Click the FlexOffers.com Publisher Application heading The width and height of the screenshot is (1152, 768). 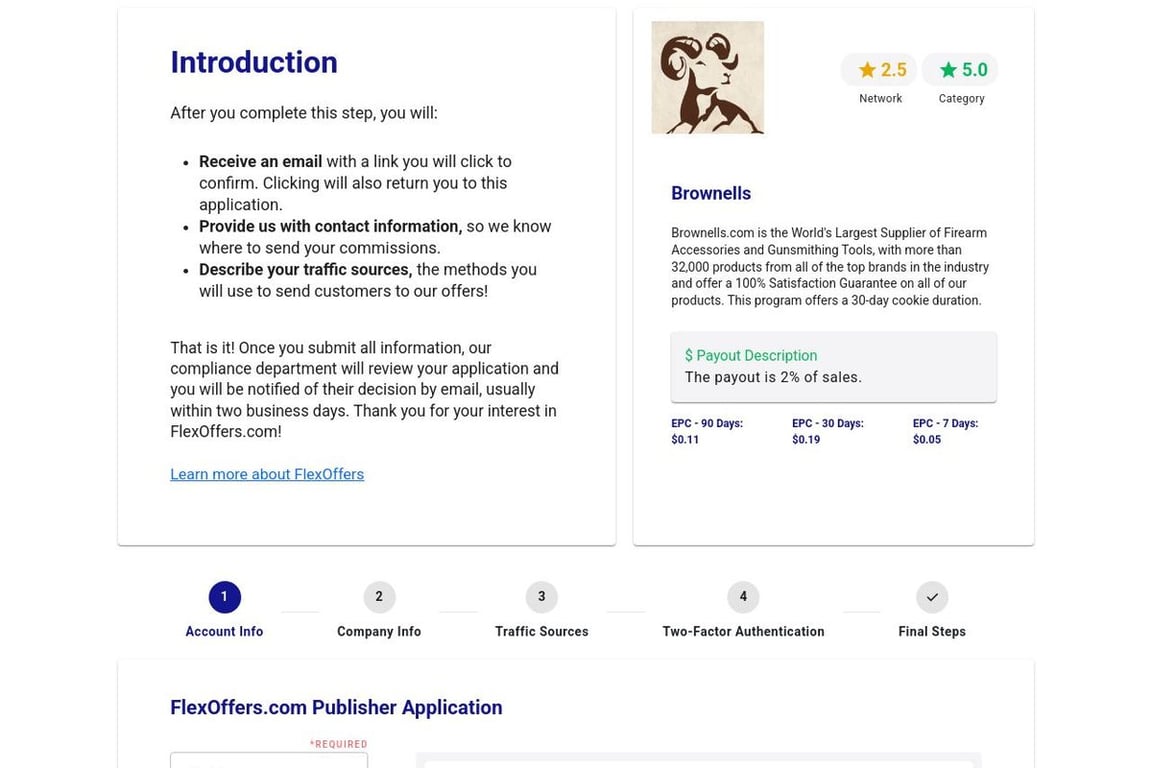pyautogui.click(x=336, y=707)
